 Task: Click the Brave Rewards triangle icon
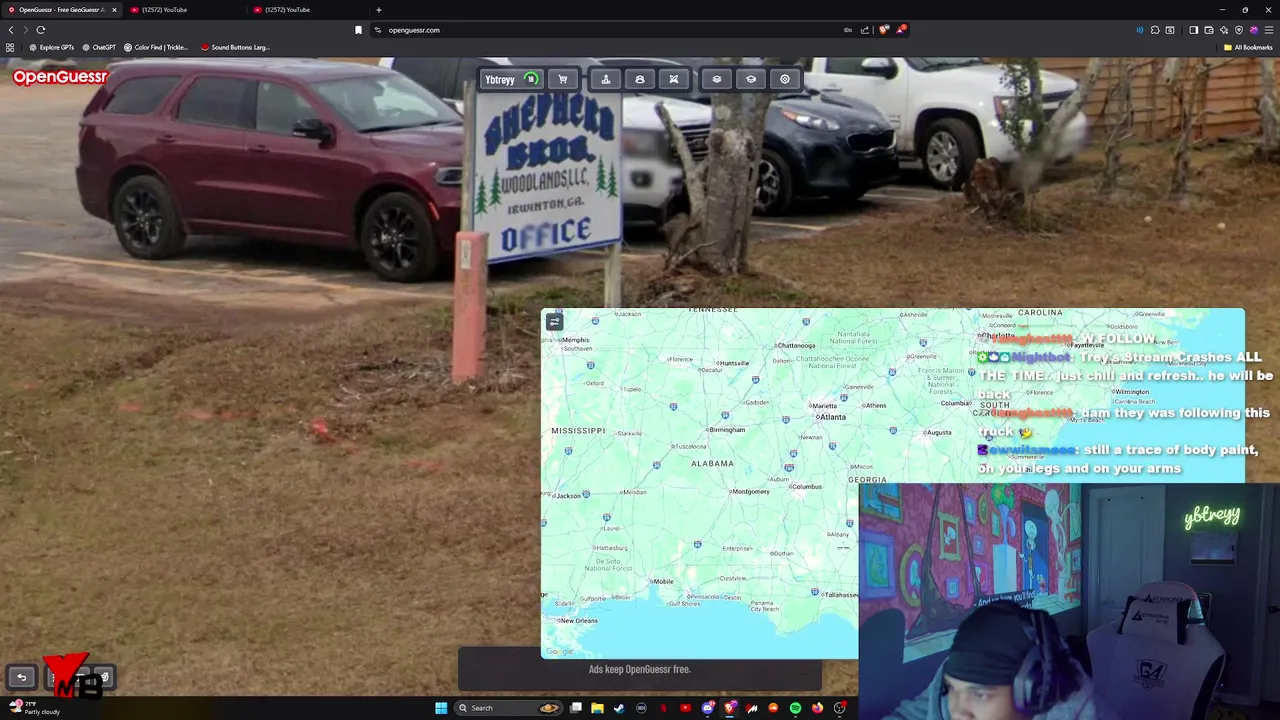pyautogui.click(x=901, y=30)
